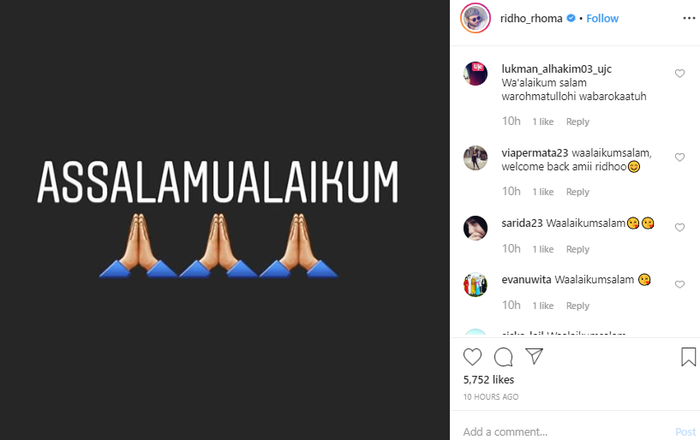Reply to viapermata23's comment
700x440 pixels.
pyautogui.click(x=578, y=192)
